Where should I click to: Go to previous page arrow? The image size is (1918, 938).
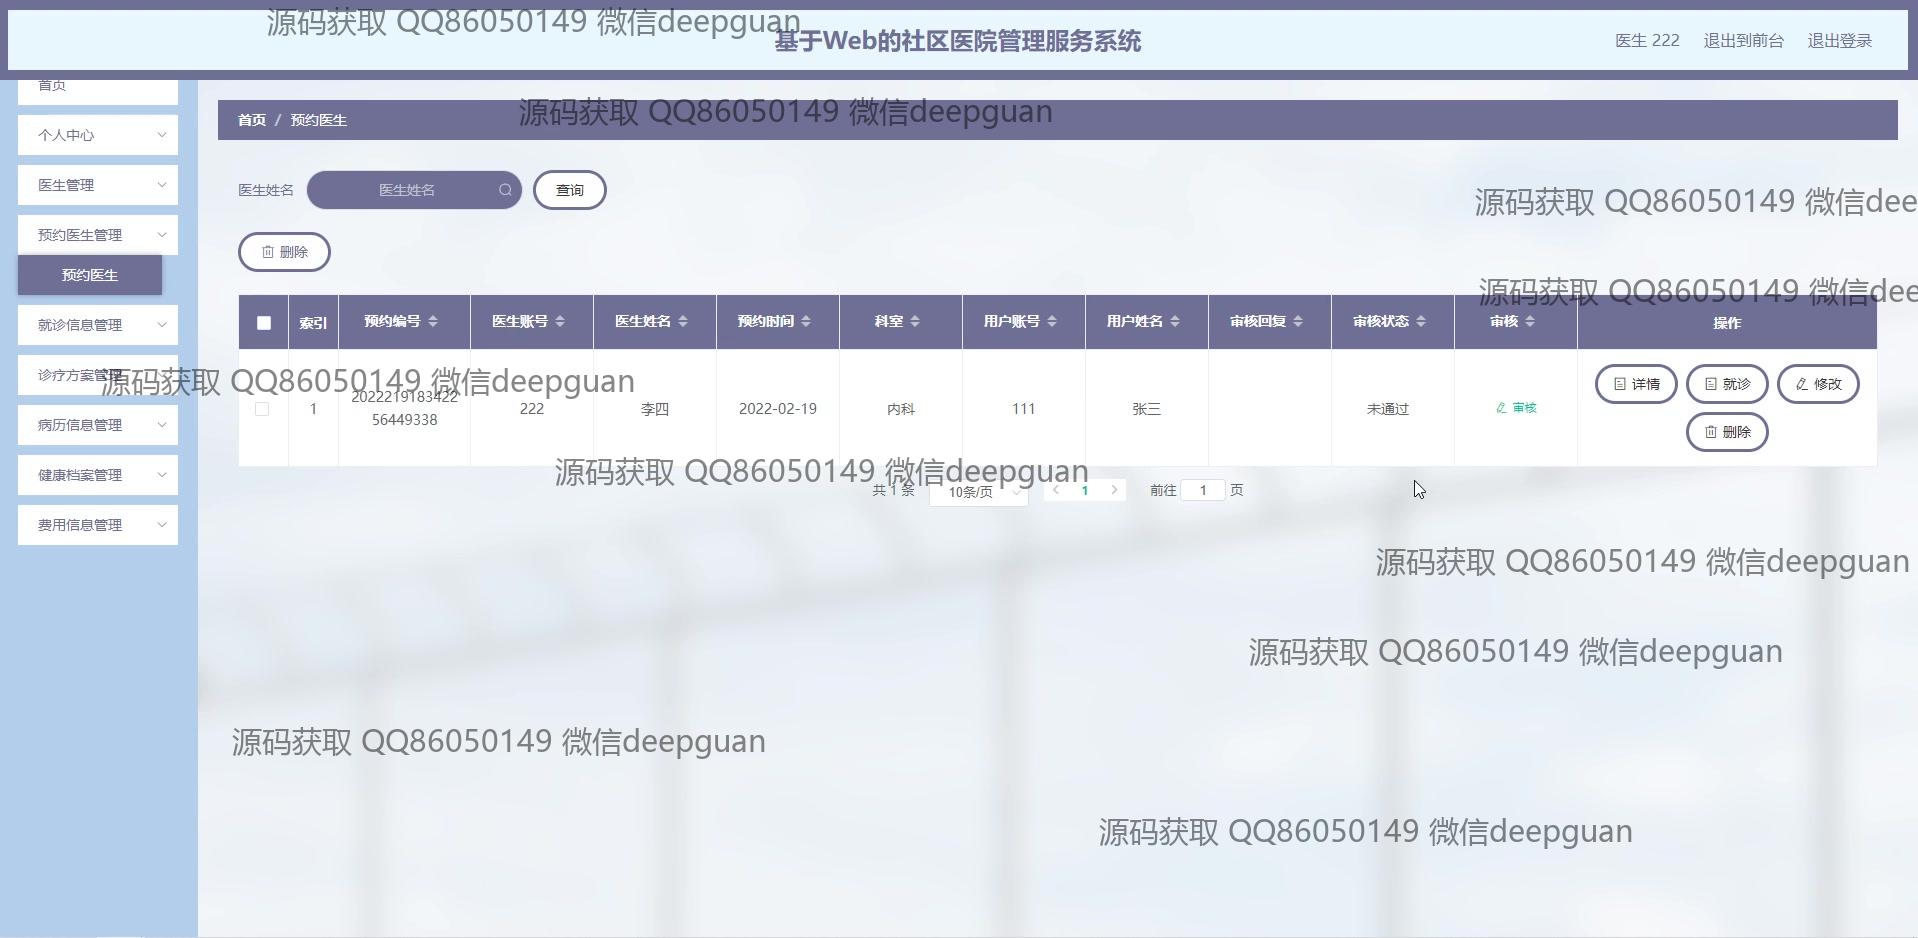[1056, 490]
